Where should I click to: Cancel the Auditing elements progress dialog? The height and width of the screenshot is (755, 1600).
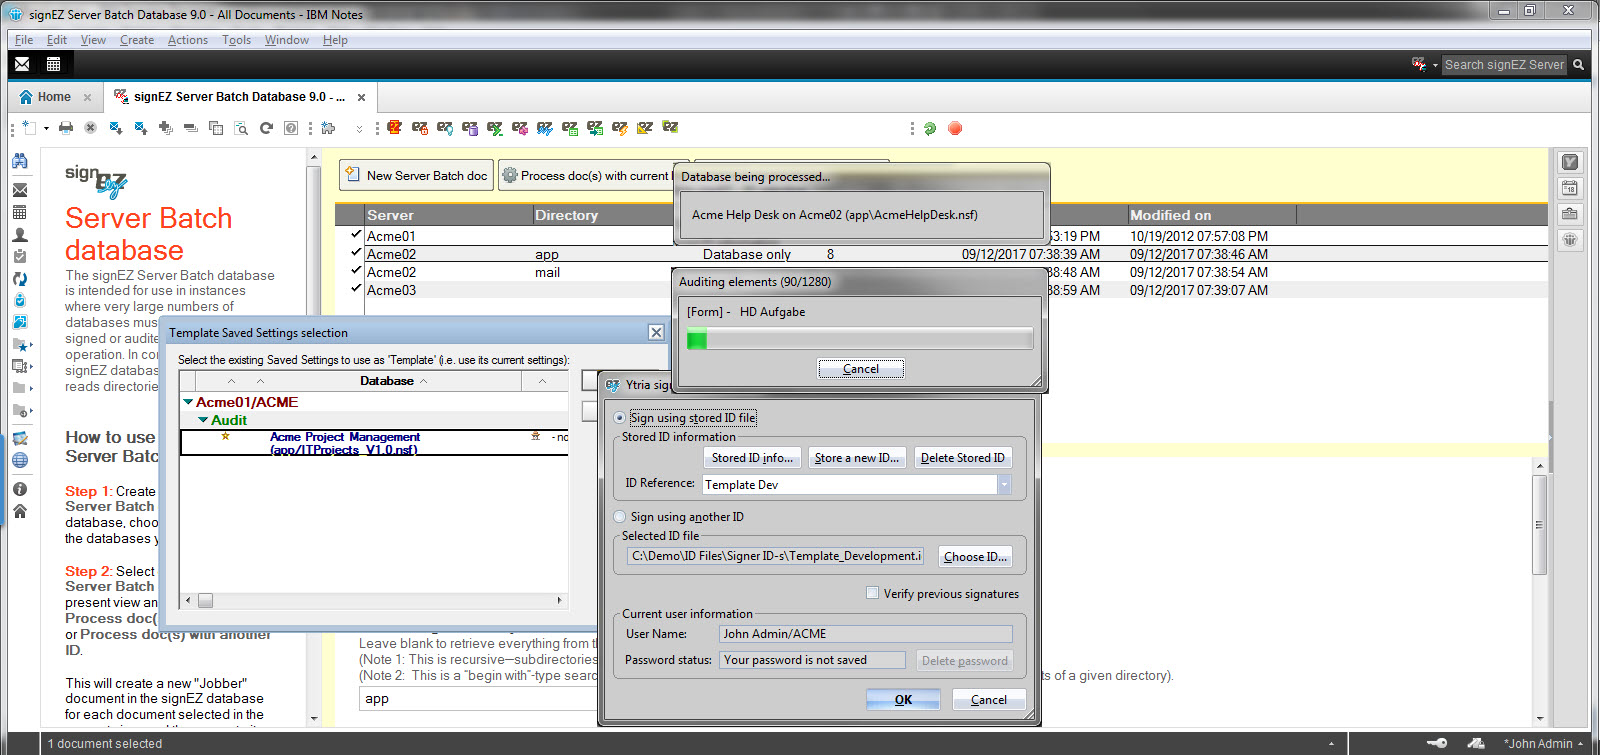coord(861,369)
